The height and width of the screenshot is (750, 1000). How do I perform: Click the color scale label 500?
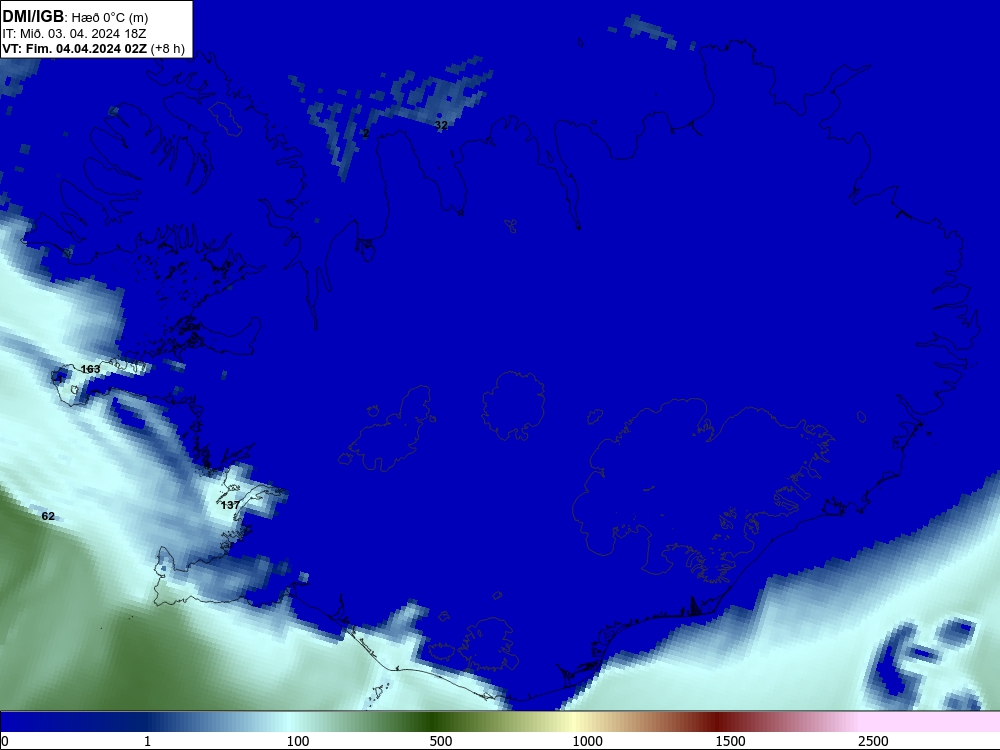coord(441,741)
